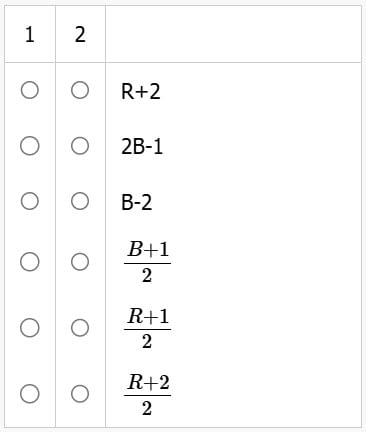Mark column 1 radio for B-2
This screenshot has width=366, height=432.
click(30, 201)
